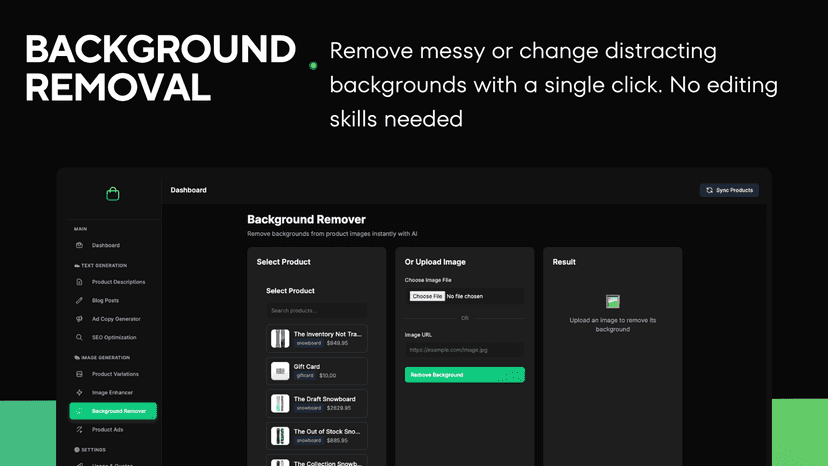Click the Ad Copy Generator megaphone icon
The width and height of the screenshot is (828, 466).
[79, 319]
